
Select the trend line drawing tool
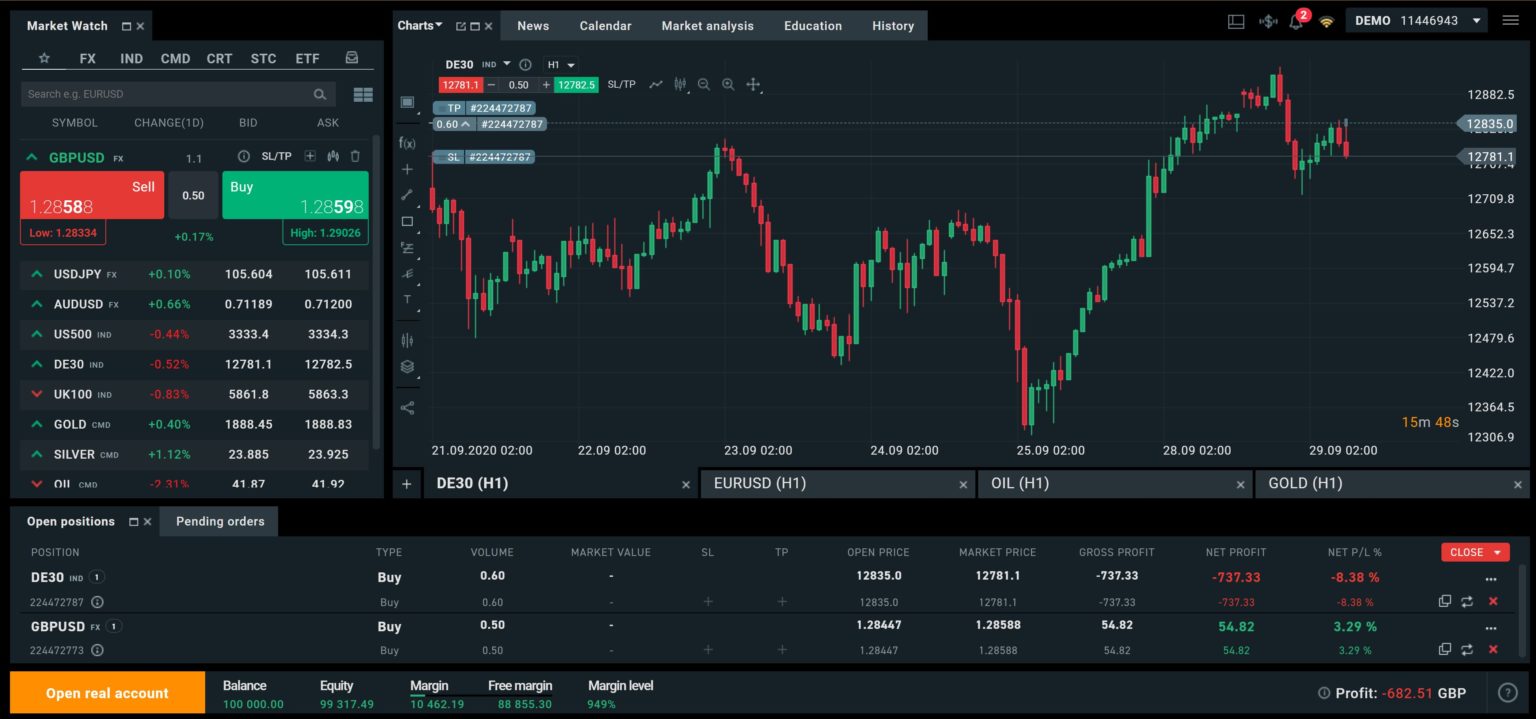click(408, 195)
